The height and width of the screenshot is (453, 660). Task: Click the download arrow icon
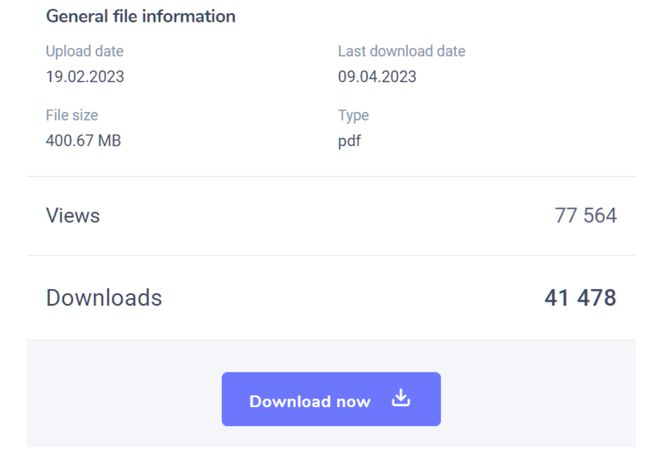pos(401,398)
